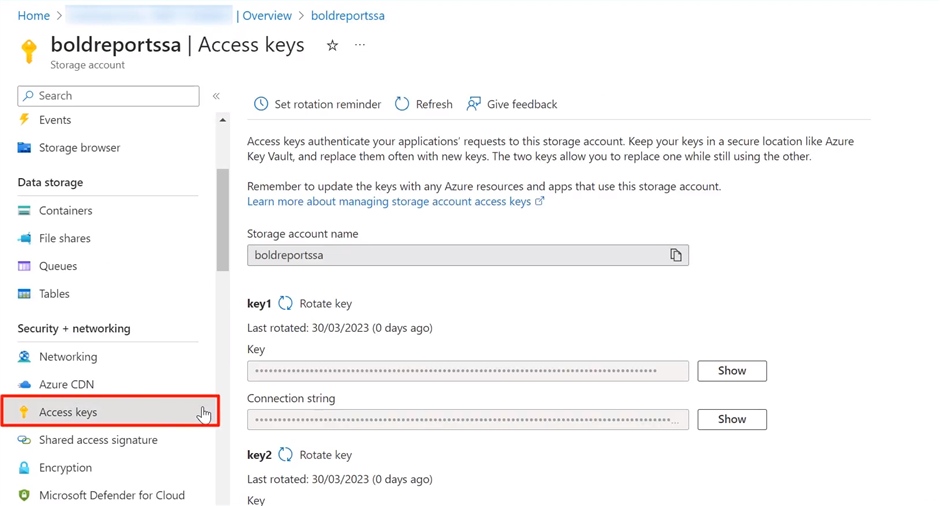This screenshot has width=940, height=506.
Task: Favorite this page with the star icon
Action: [332, 45]
